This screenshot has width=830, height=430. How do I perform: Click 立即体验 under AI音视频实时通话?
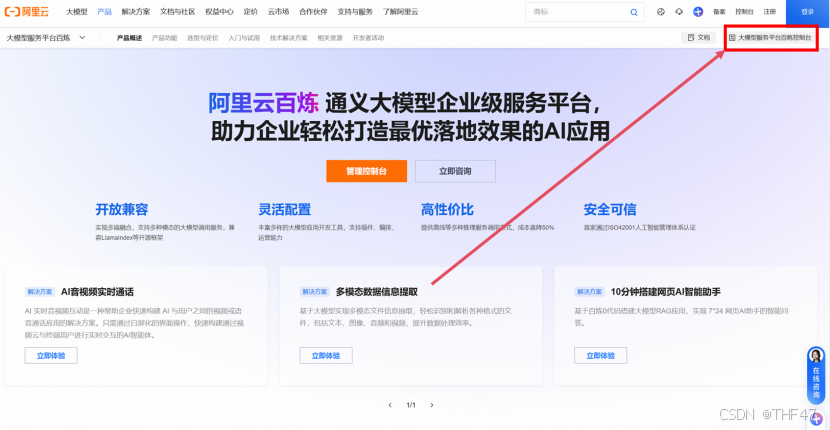51,355
